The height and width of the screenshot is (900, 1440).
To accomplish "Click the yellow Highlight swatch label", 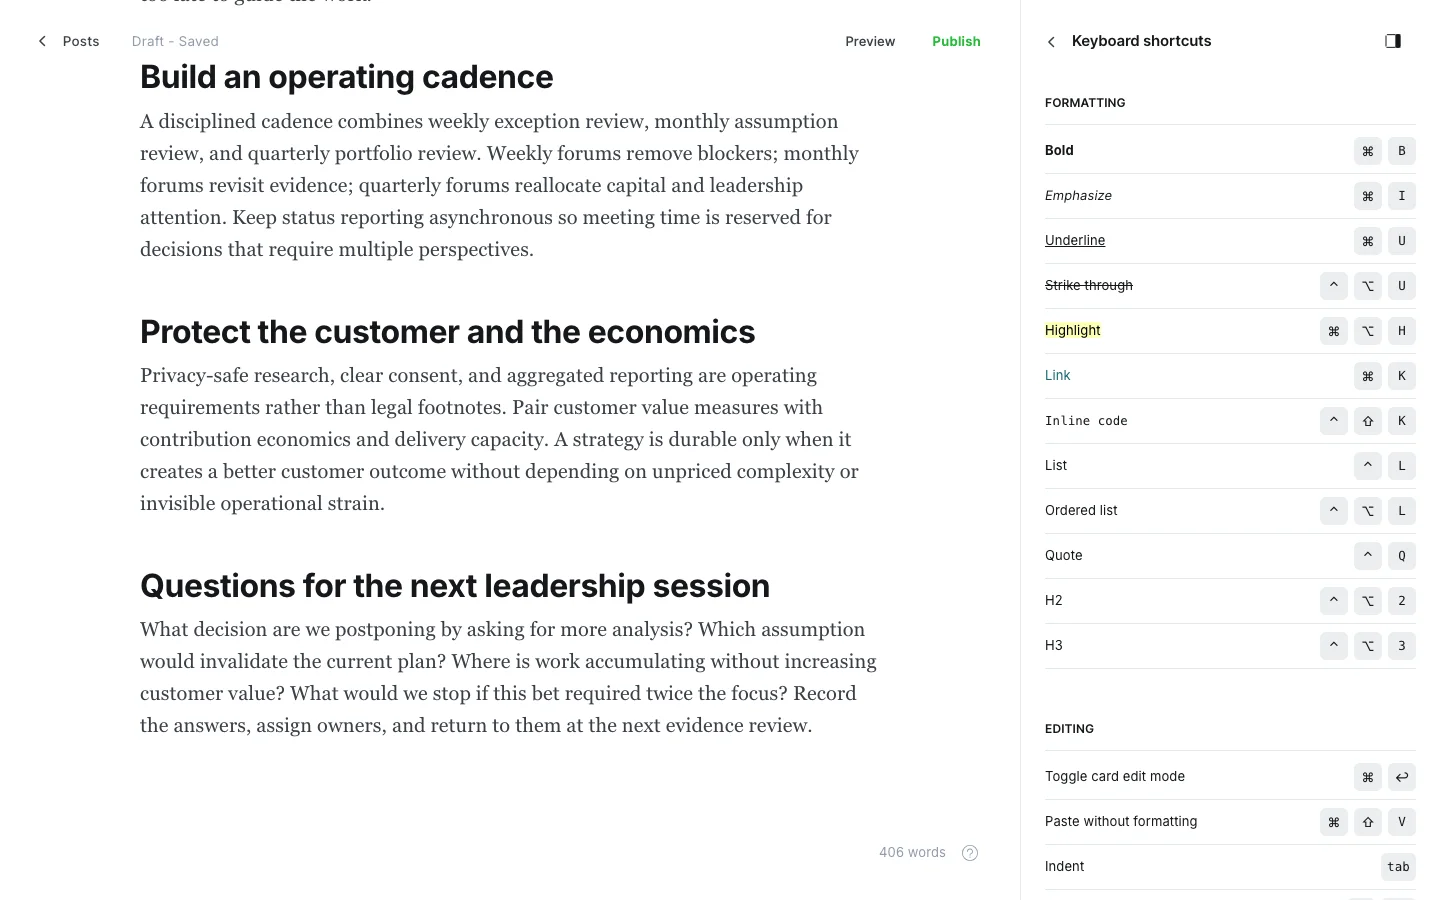I will pos(1073,330).
